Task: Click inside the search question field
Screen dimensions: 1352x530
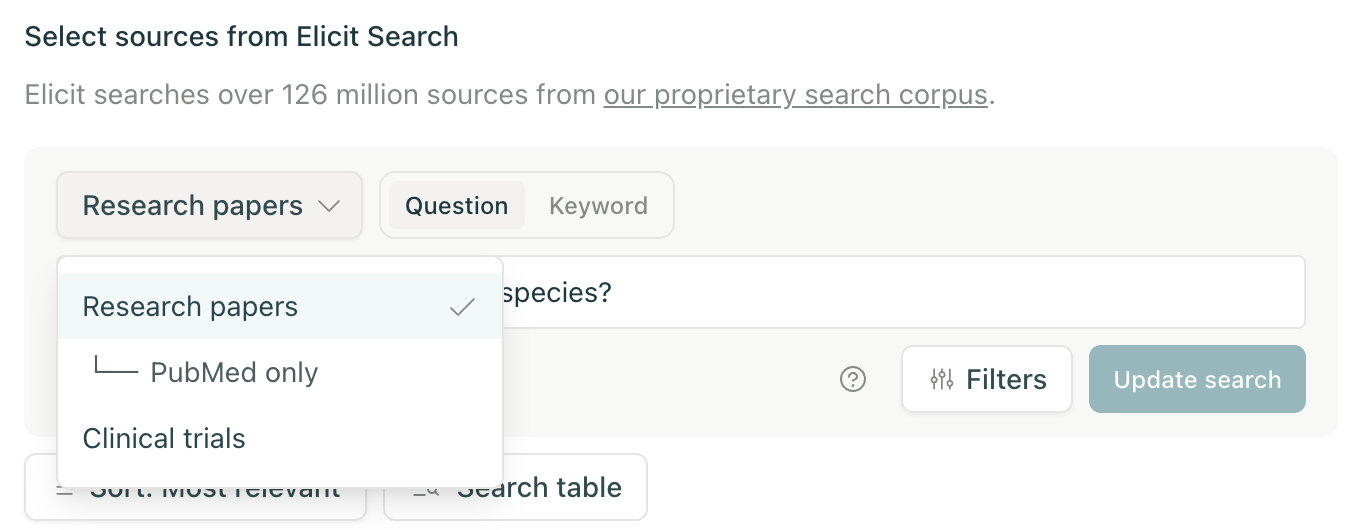Action: pyautogui.click(x=900, y=293)
